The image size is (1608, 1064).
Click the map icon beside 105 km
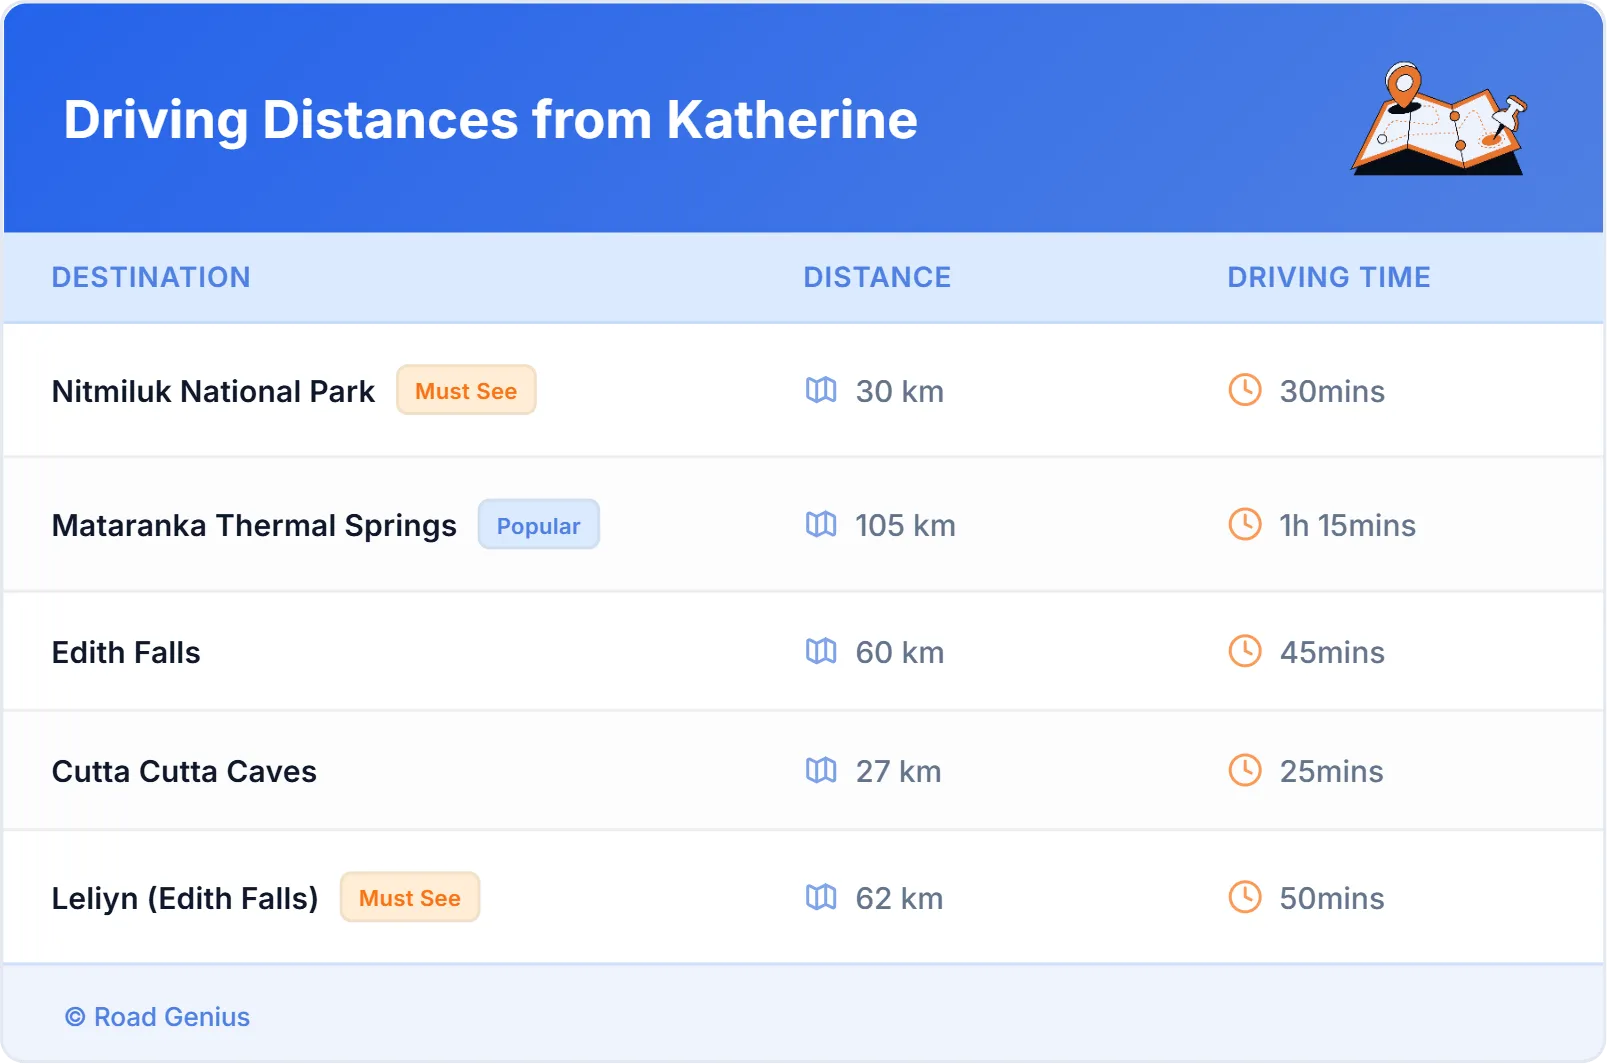point(821,524)
